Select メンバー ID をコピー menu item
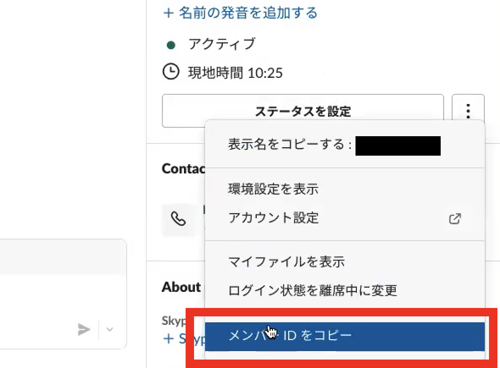This screenshot has height=368, width=500. click(345, 336)
